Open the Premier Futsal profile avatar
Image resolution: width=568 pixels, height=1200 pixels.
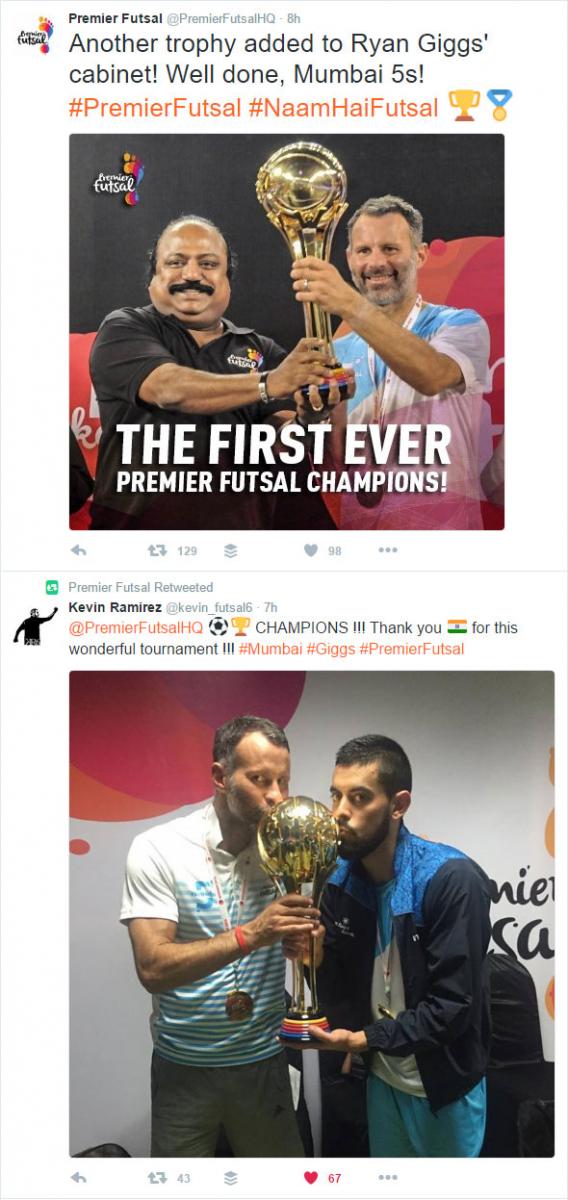(x=35, y=35)
